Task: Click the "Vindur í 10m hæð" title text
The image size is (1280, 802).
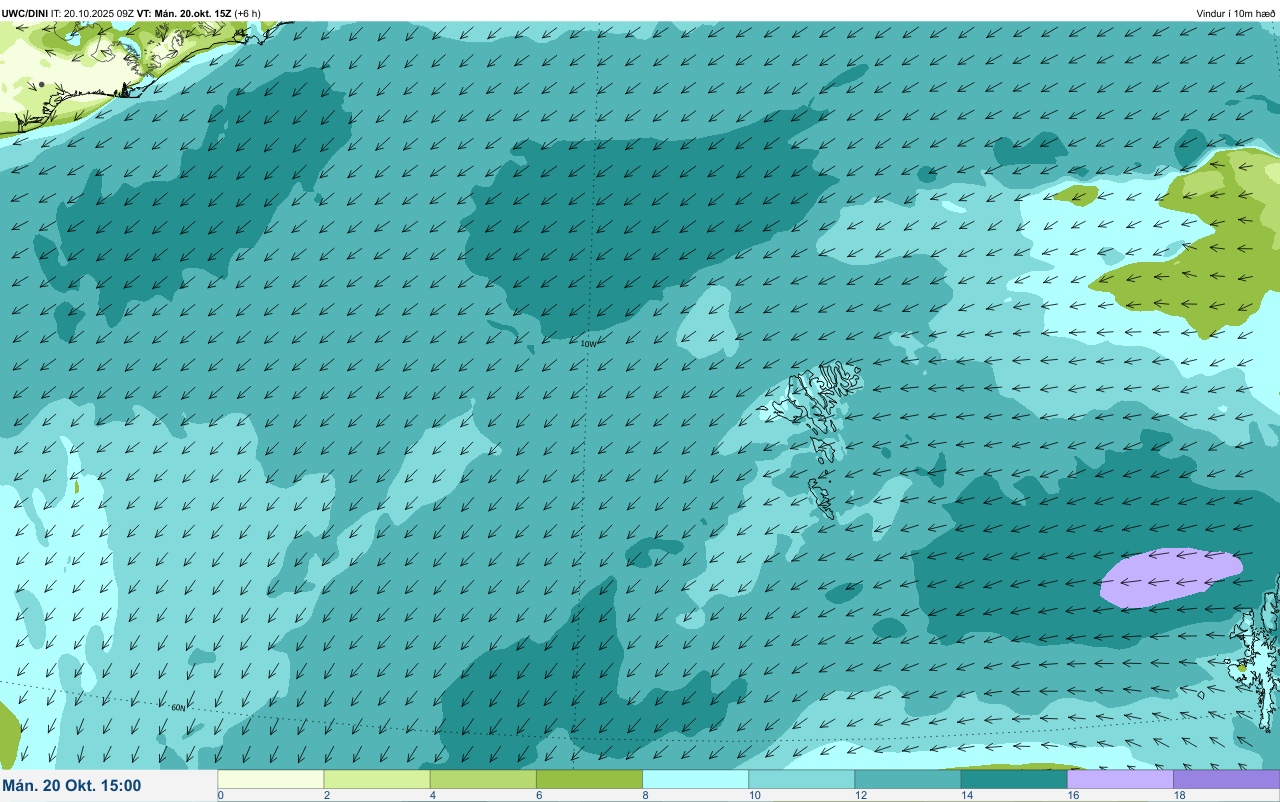Action: click(1236, 14)
